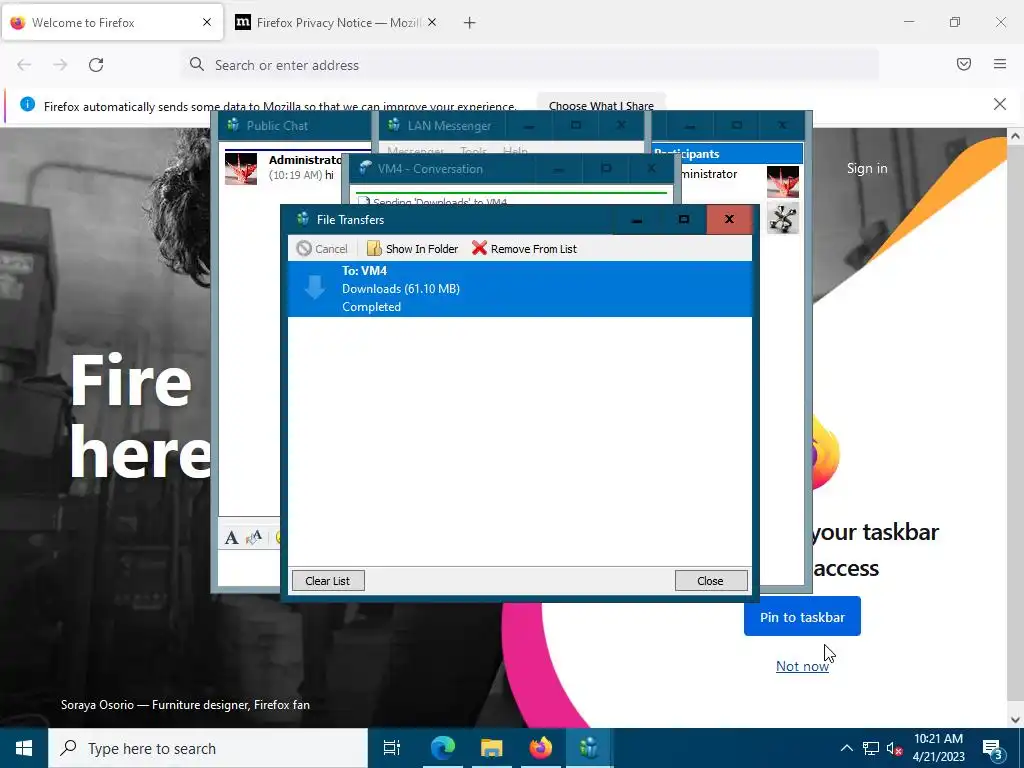
Task: Click Sign in on the Firefox welcome page
Action: (x=867, y=168)
